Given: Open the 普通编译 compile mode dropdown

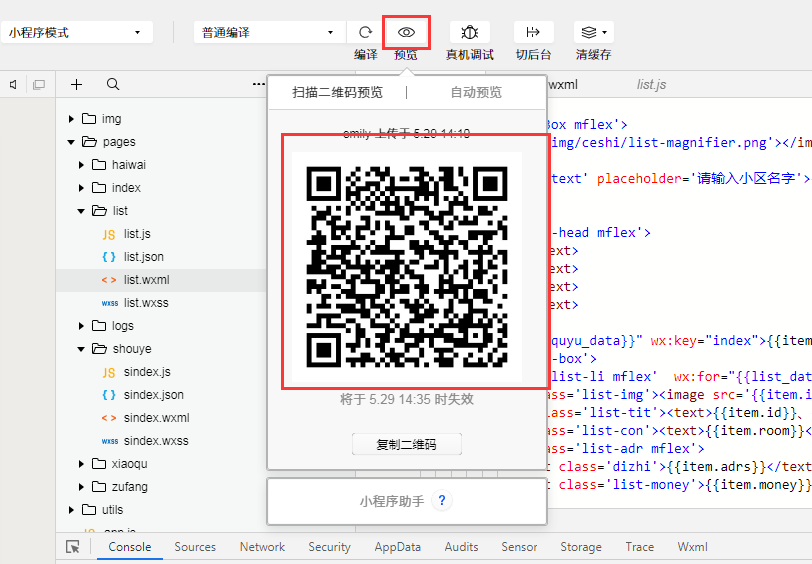Looking at the screenshot, I should point(269,32).
